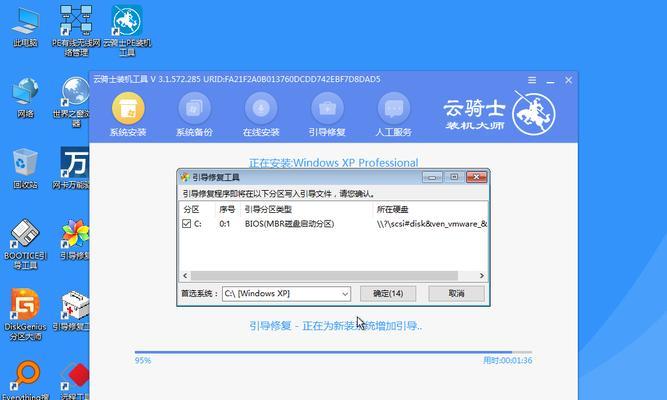Viewport: 667px width, 400px height.
Task: Open BOOTICE引导工具 desktop shortcut
Action: pos(25,244)
